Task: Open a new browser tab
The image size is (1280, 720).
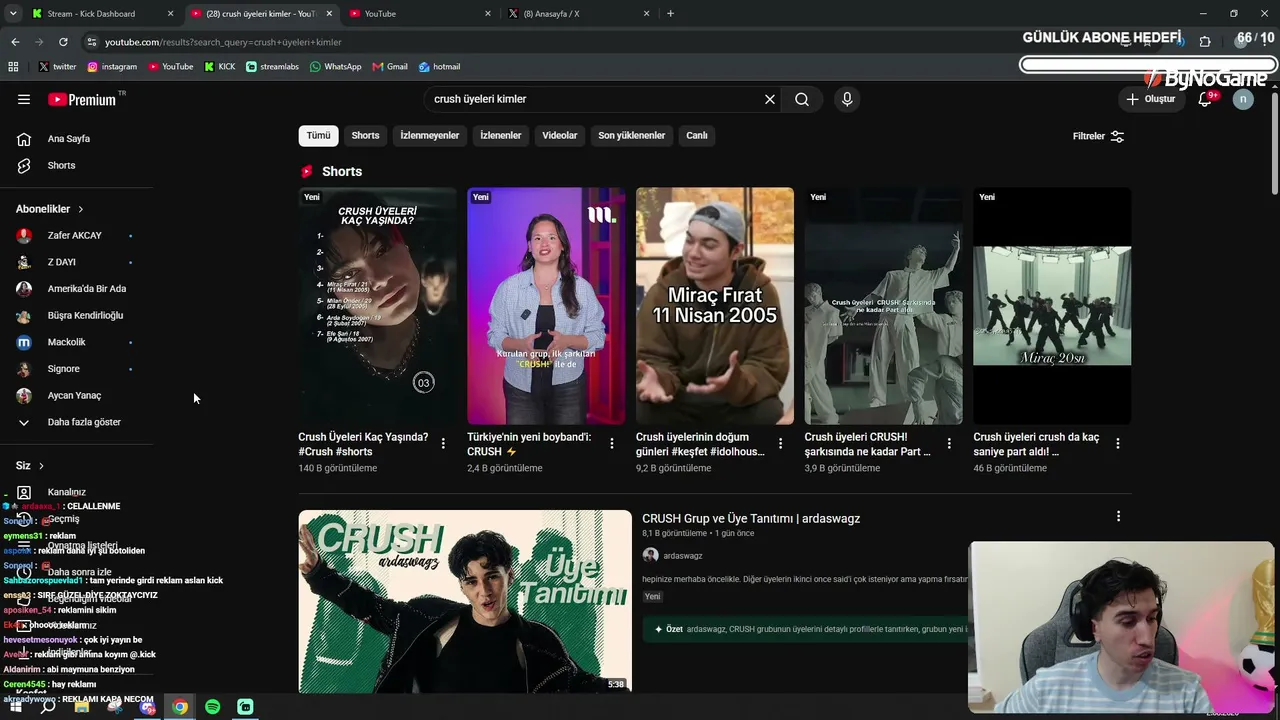Action: pos(670,14)
